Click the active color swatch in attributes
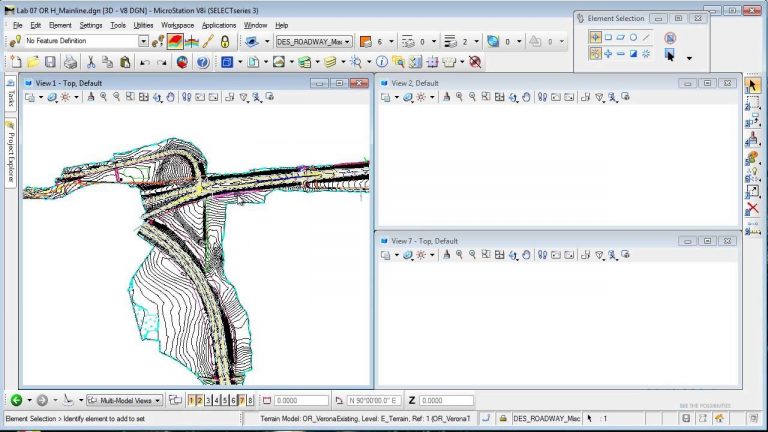768x432 pixels. click(x=365, y=41)
